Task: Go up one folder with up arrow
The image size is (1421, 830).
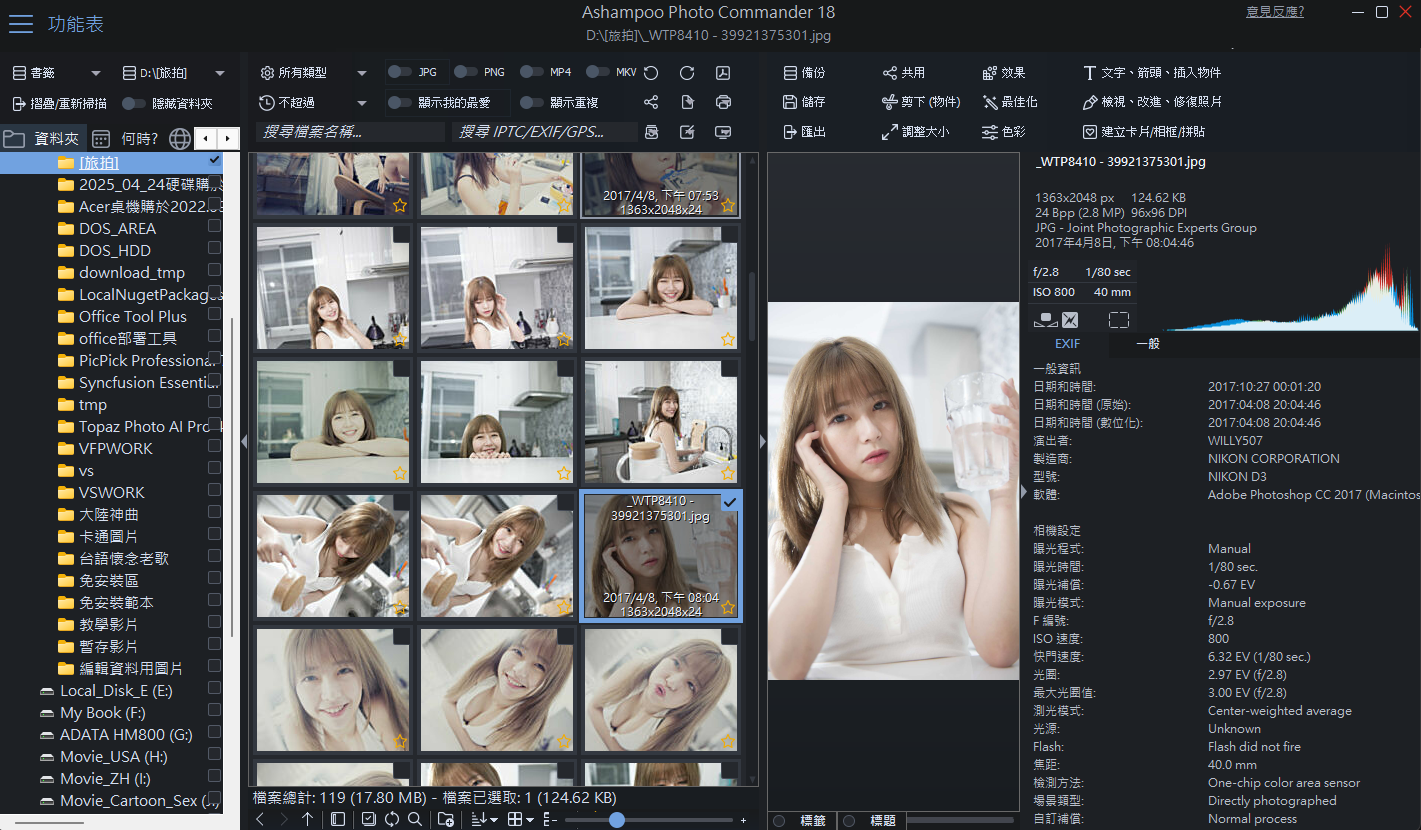Action: click(x=307, y=819)
